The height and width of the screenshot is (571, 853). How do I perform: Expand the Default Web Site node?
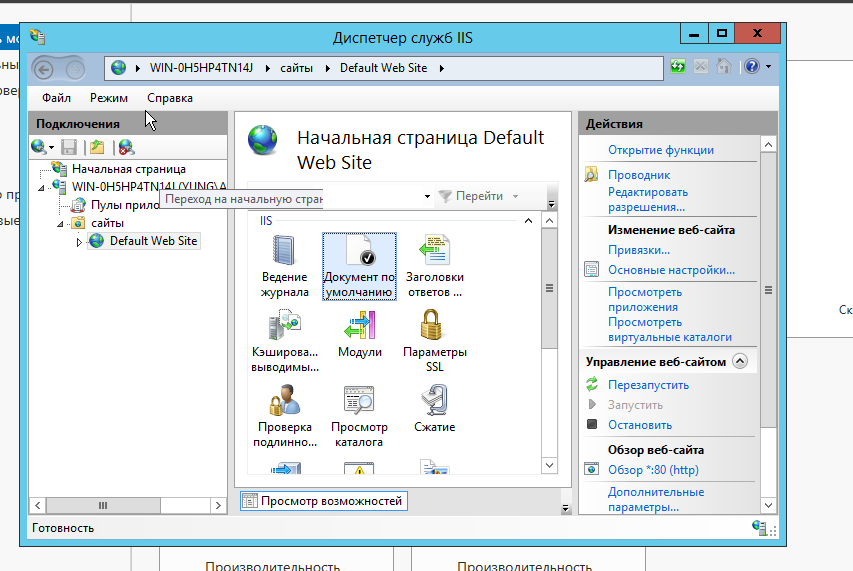tap(79, 242)
